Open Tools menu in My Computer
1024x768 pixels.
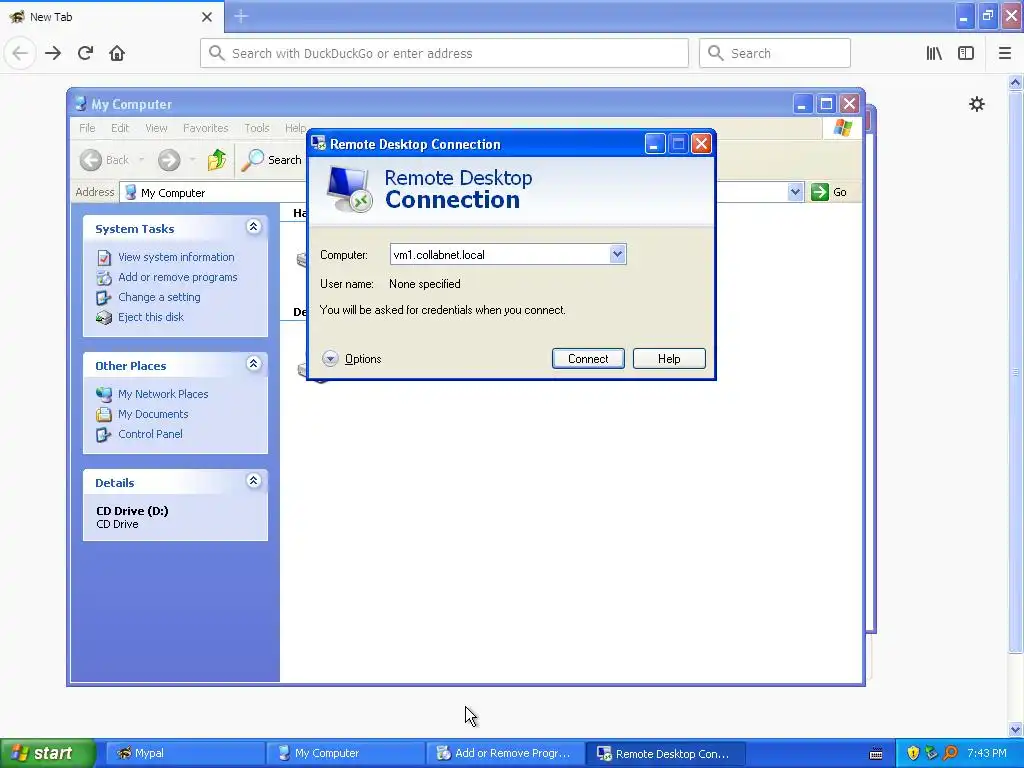coord(257,128)
